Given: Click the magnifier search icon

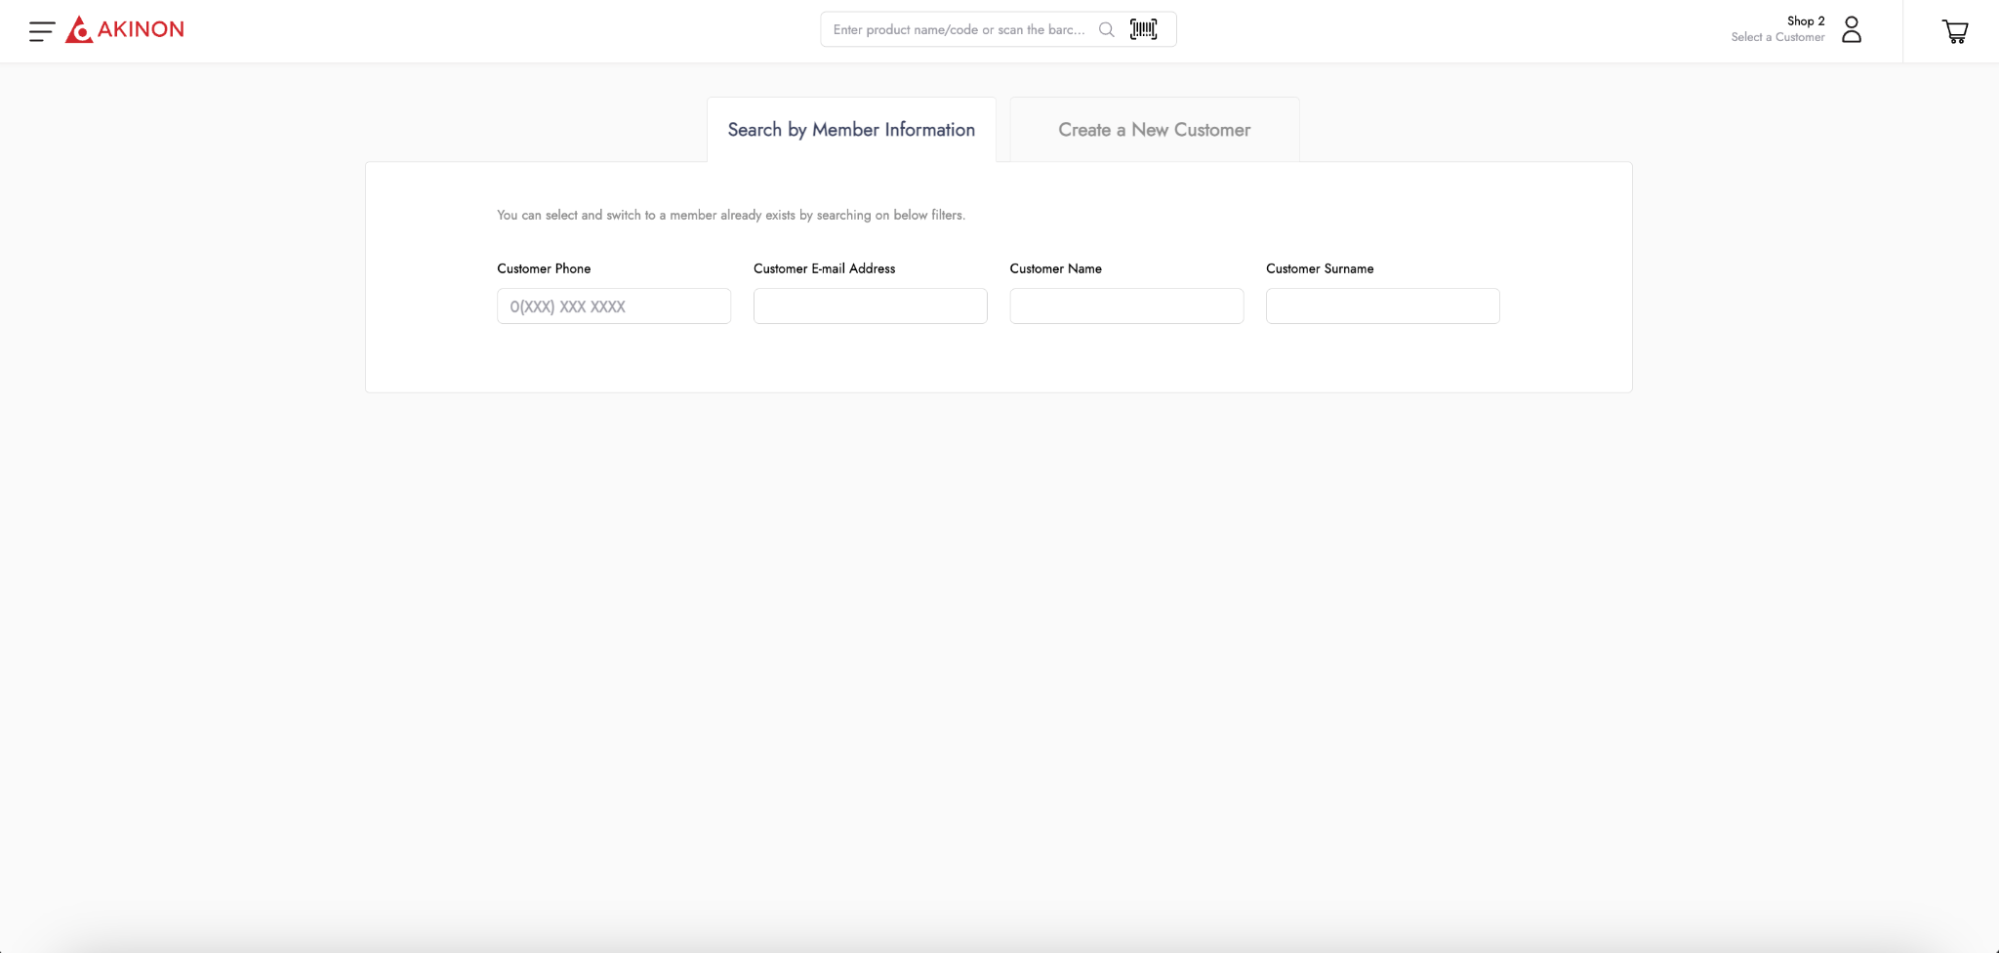Looking at the screenshot, I should click(1106, 30).
